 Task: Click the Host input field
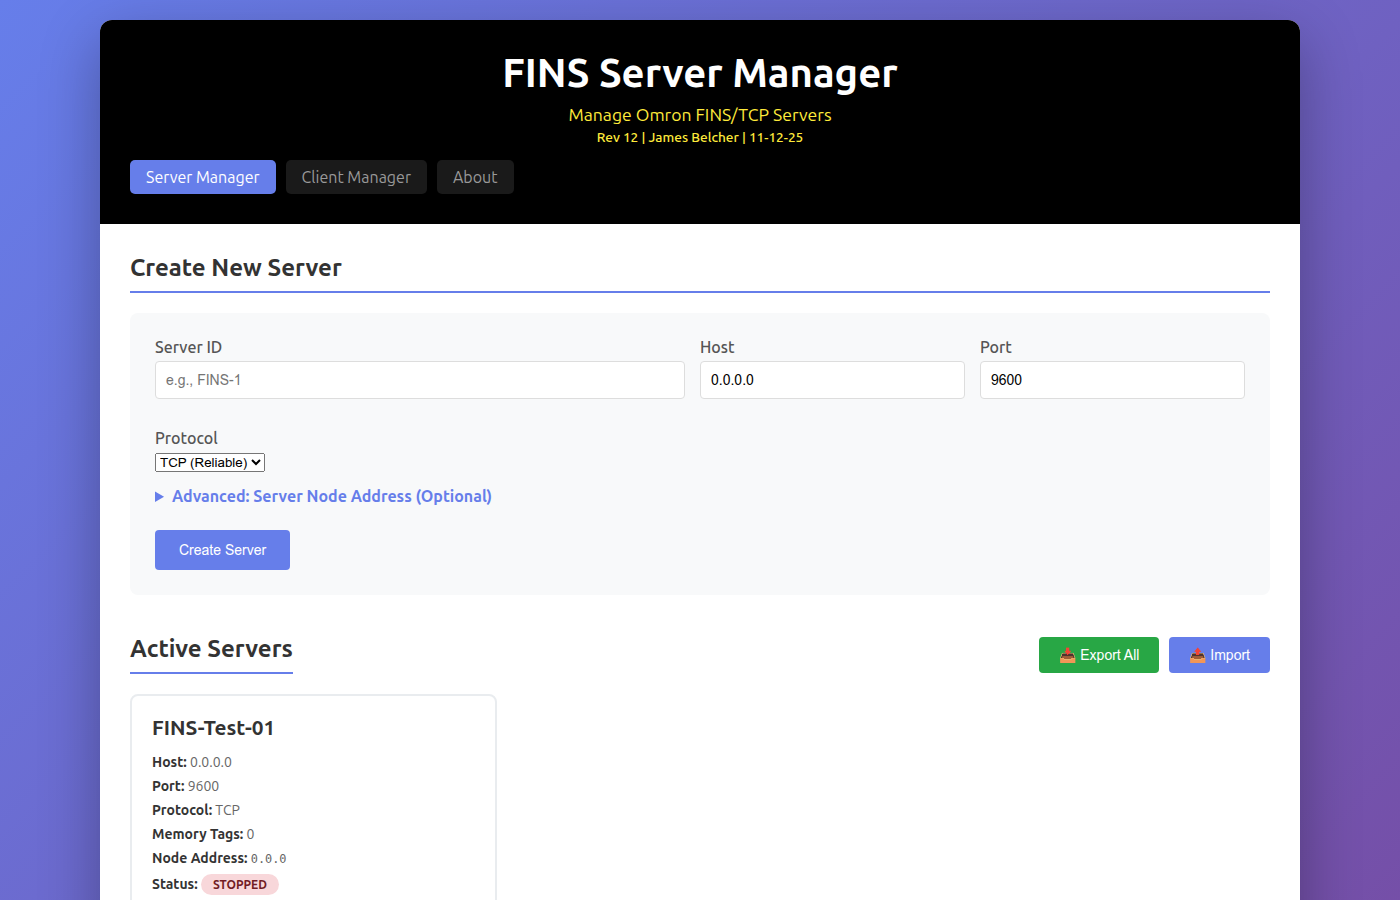tap(832, 380)
